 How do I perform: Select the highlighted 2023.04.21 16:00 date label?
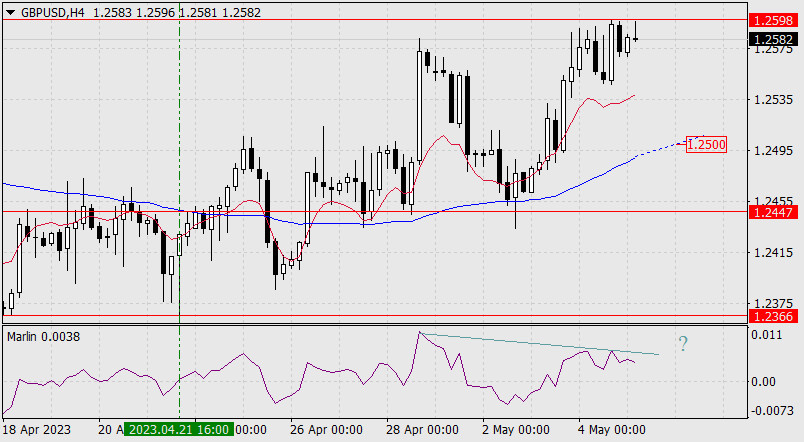point(179,429)
